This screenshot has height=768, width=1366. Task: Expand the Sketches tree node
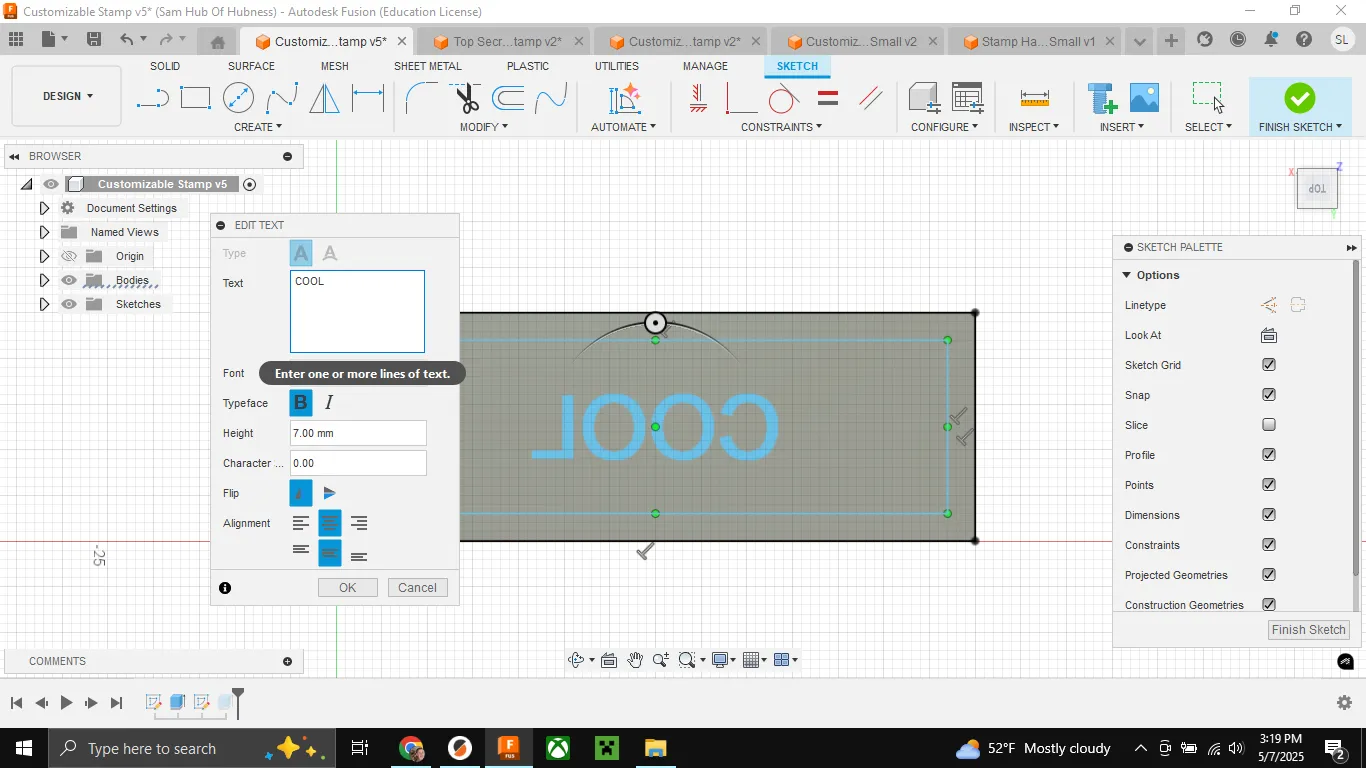point(44,304)
